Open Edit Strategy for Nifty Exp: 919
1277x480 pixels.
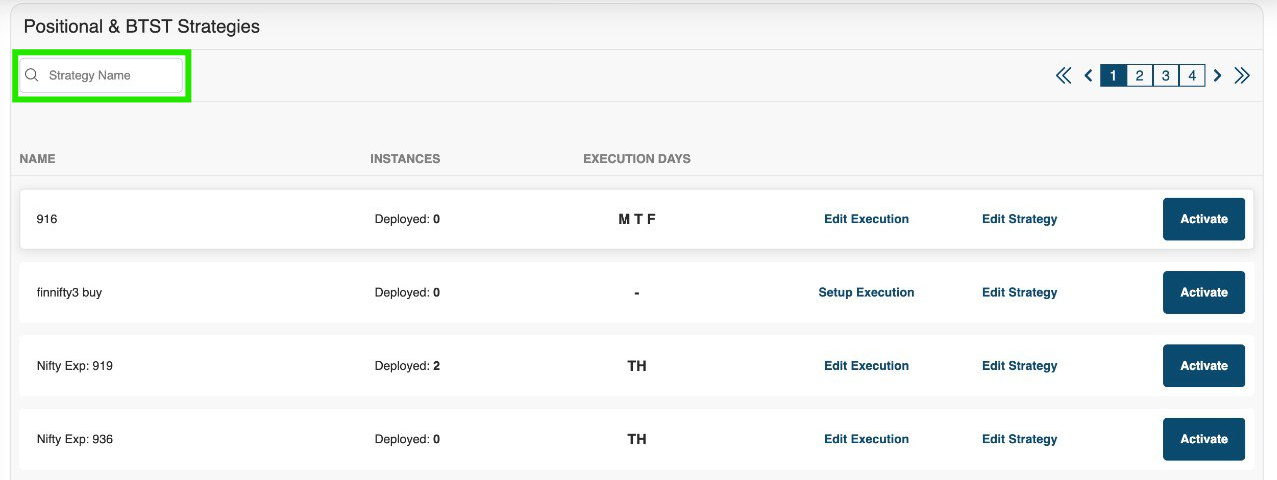coord(1019,366)
